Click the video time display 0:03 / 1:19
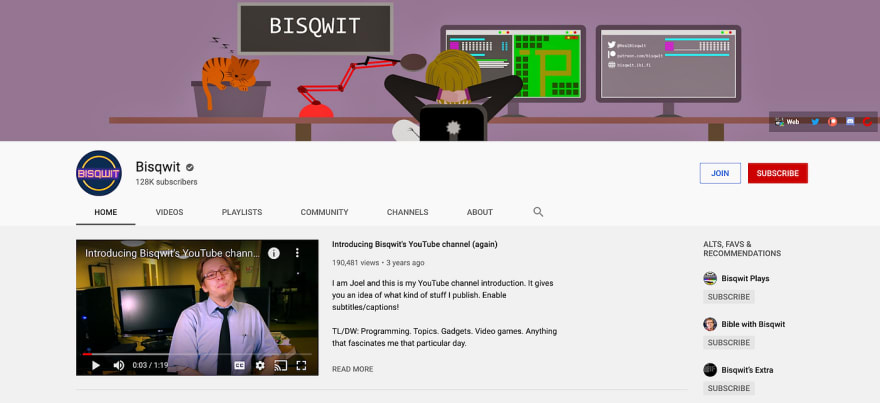This screenshot has height=403, width=880. pos(150,365)
